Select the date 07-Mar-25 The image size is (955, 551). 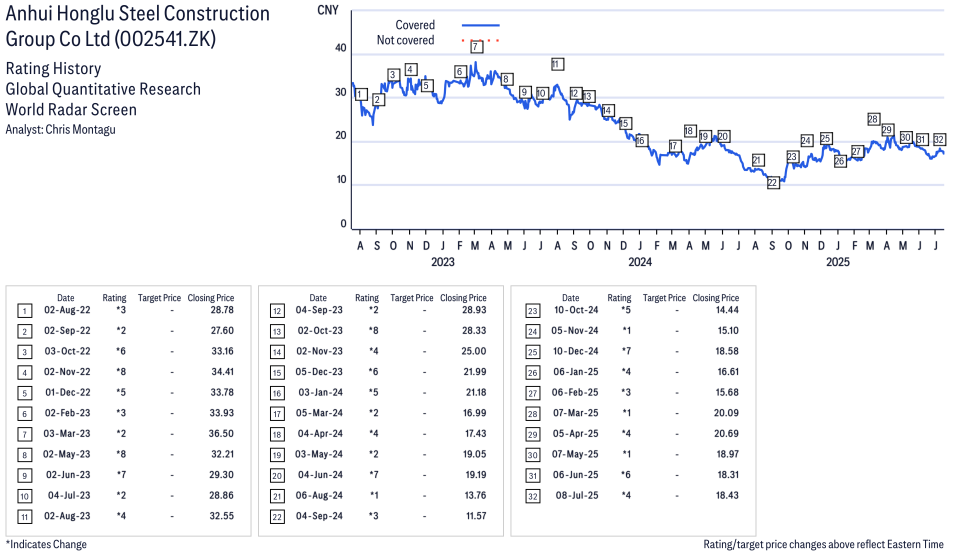point(576,413)
